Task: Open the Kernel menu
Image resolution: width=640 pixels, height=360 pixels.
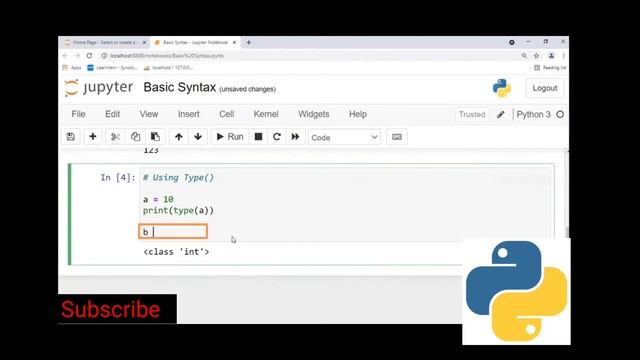Action: coord(266,114)
